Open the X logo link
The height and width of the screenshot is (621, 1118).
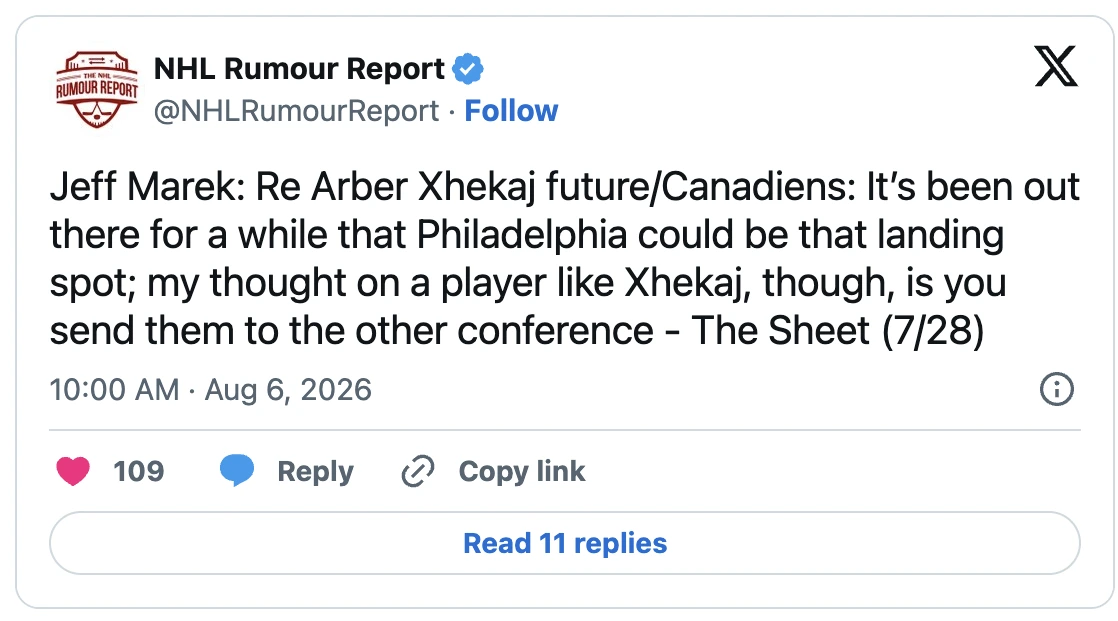(x=1056, y=66)
